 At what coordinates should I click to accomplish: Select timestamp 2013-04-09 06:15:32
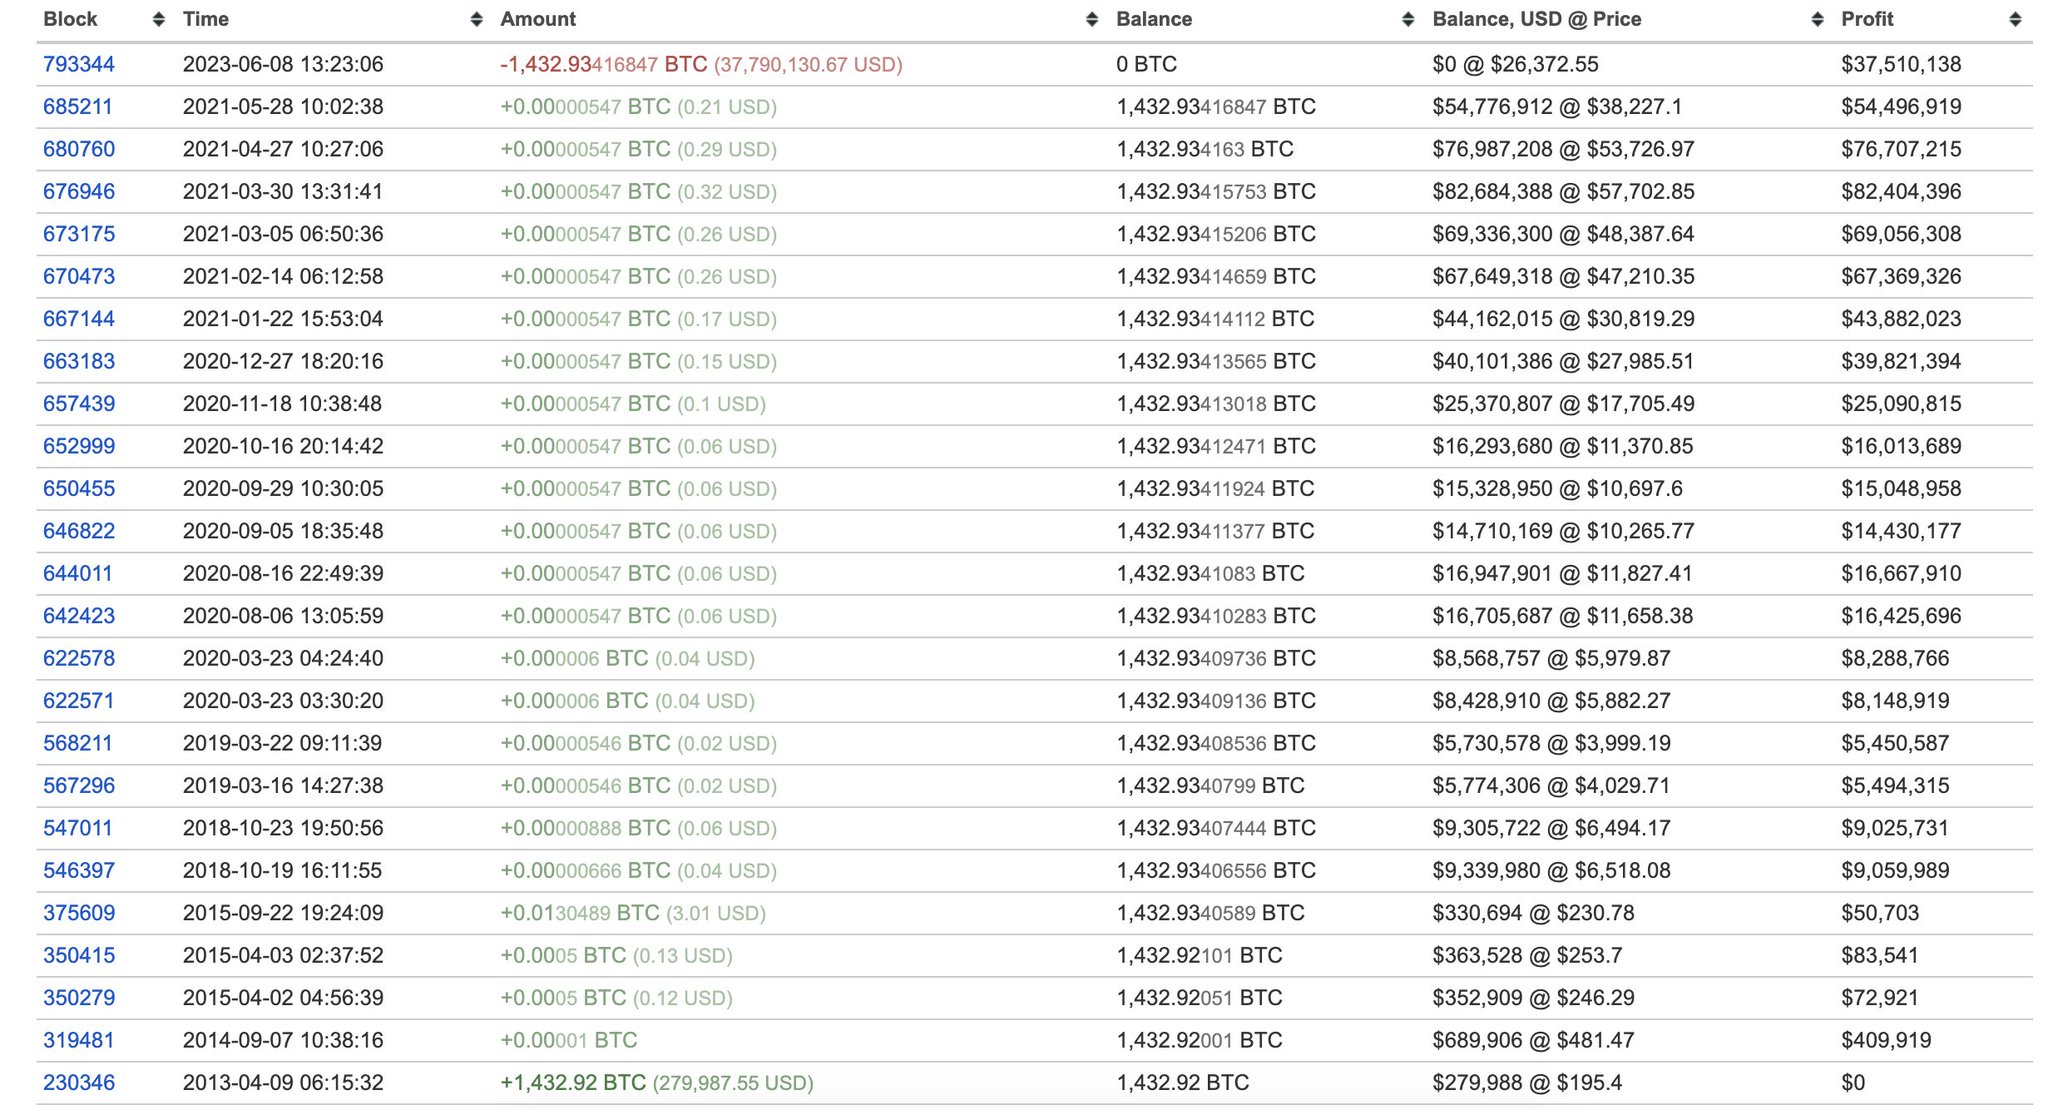click(x=283, y=1084)
